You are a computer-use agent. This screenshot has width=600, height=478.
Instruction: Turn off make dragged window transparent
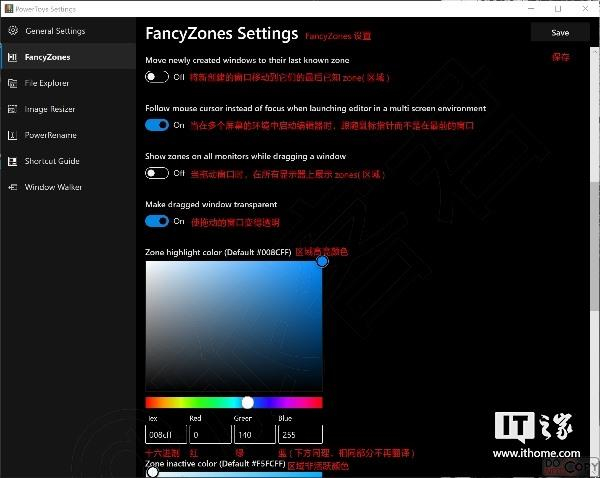tap(157, 221)
